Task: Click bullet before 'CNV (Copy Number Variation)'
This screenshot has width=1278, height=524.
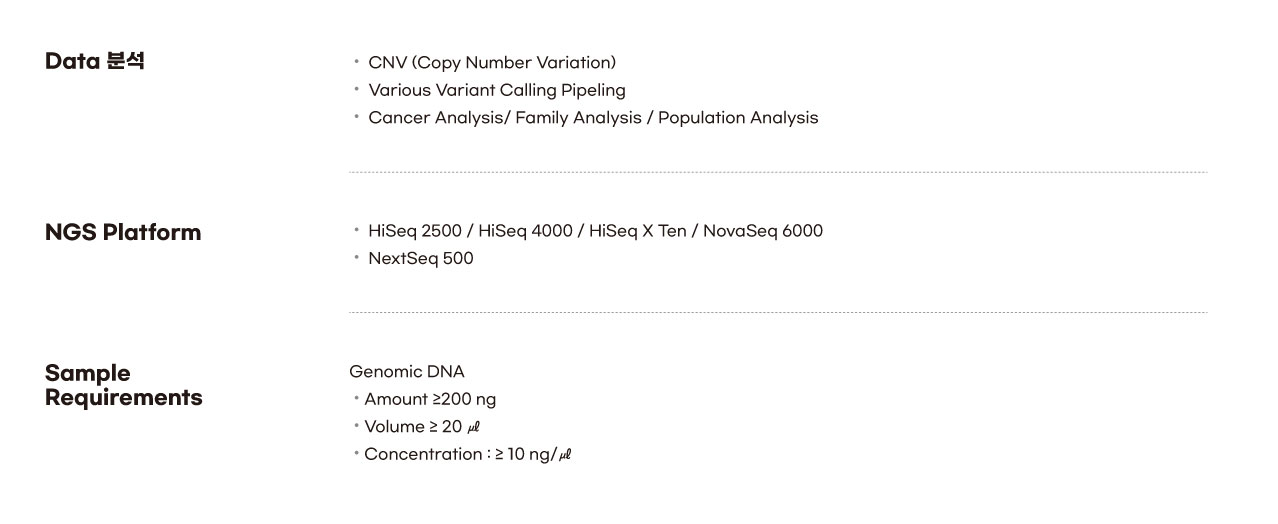Action: 356,62
